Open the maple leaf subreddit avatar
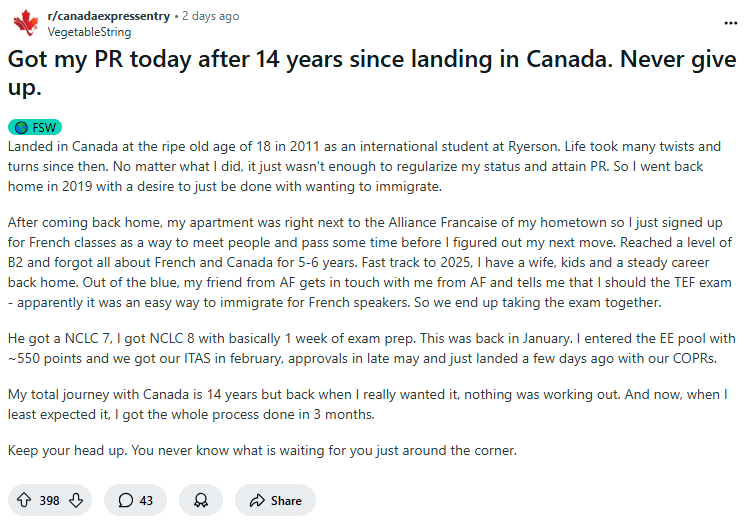 (x=25, y=23)
